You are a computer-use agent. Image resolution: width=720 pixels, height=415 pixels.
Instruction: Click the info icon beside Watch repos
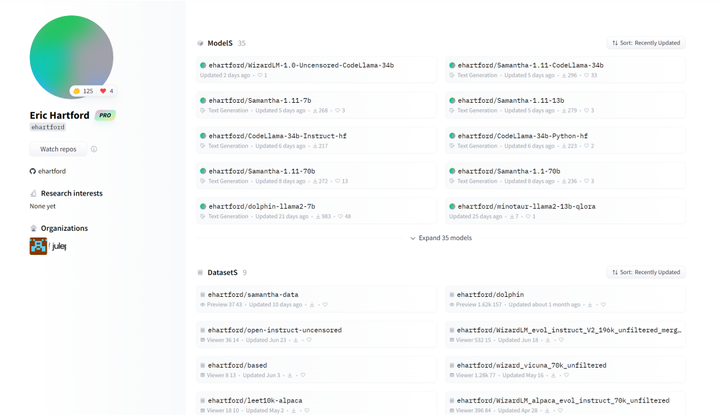click(x=94, y=149)
